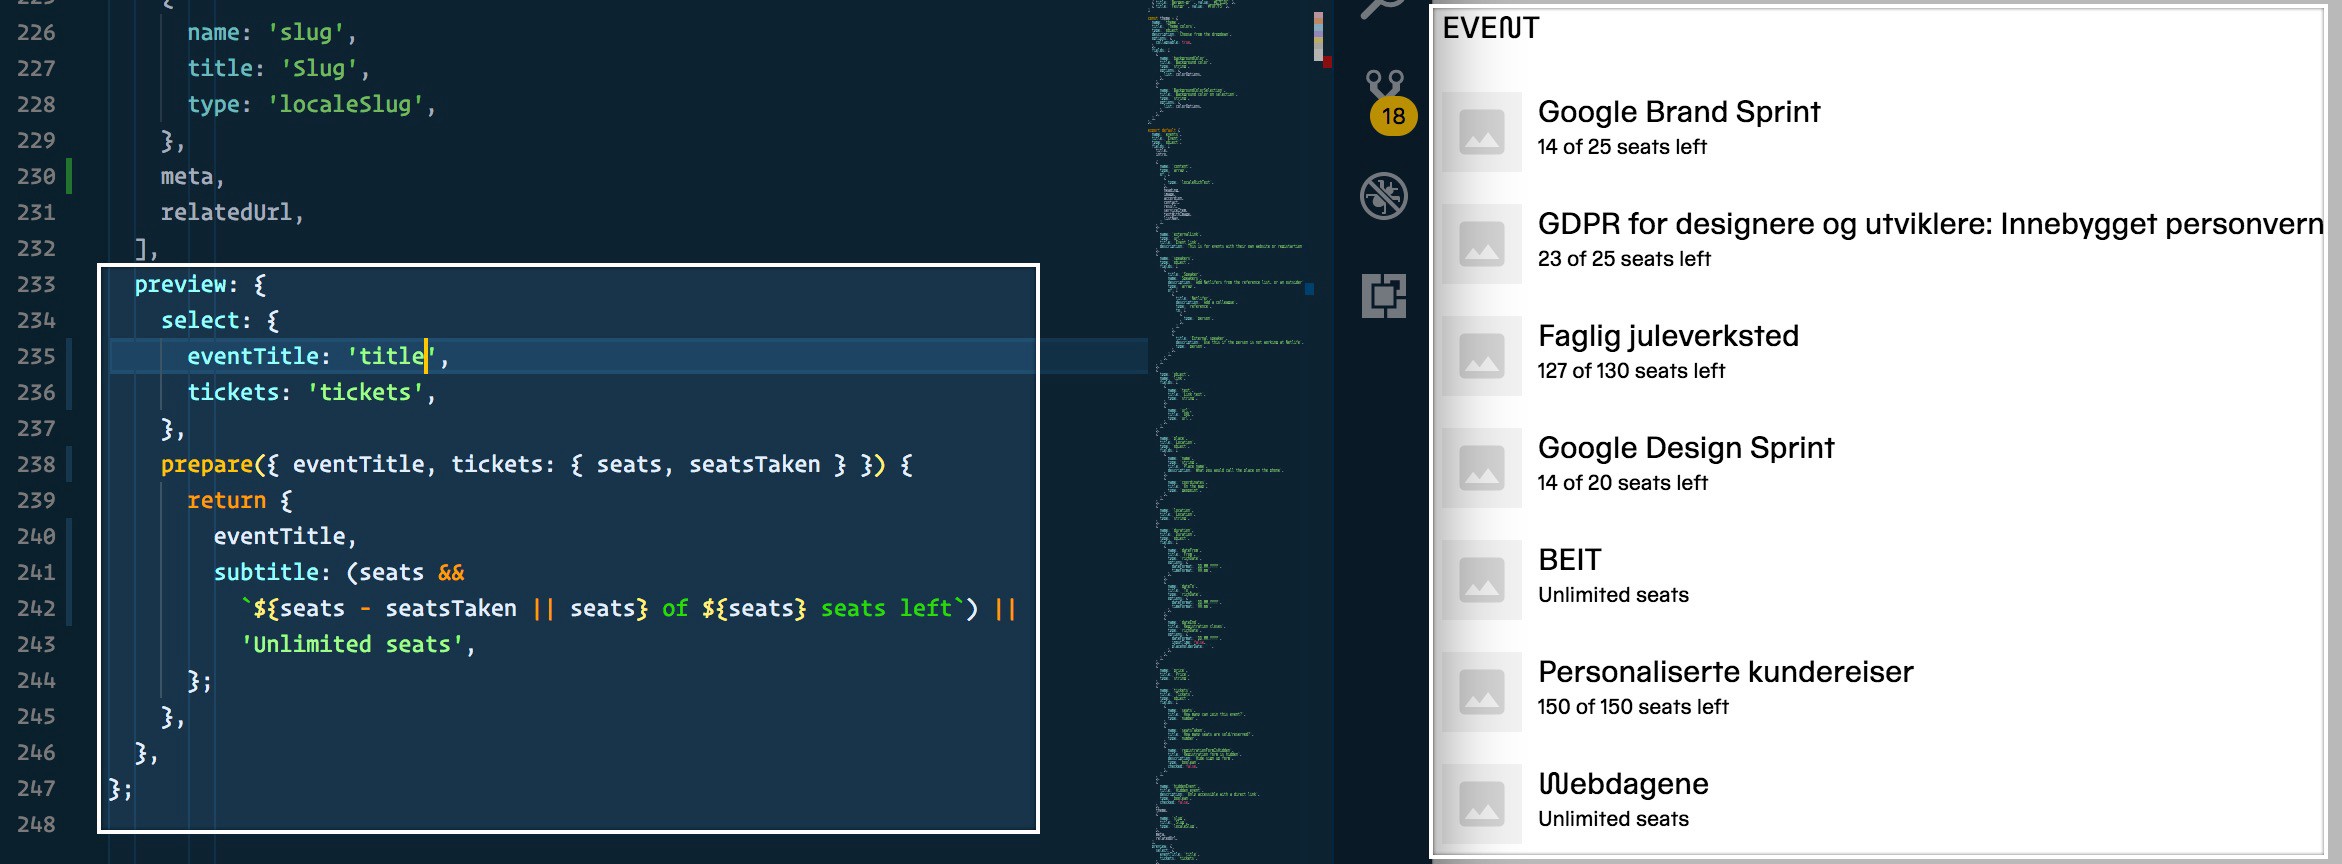The height and width of the screenshot is (864, 2342).
Task: Open the Google Brand Sprint event title
Action: [x=1679, y=112]
